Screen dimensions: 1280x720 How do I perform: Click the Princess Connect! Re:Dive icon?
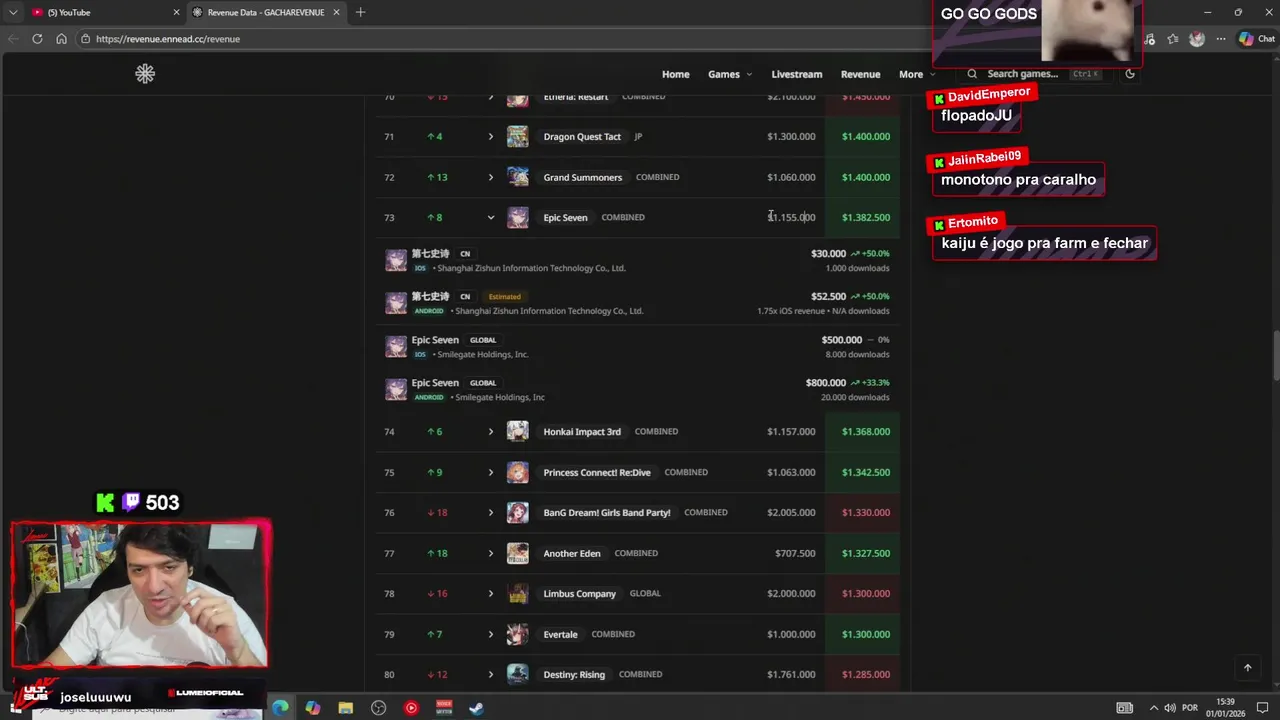coord(517,472)
